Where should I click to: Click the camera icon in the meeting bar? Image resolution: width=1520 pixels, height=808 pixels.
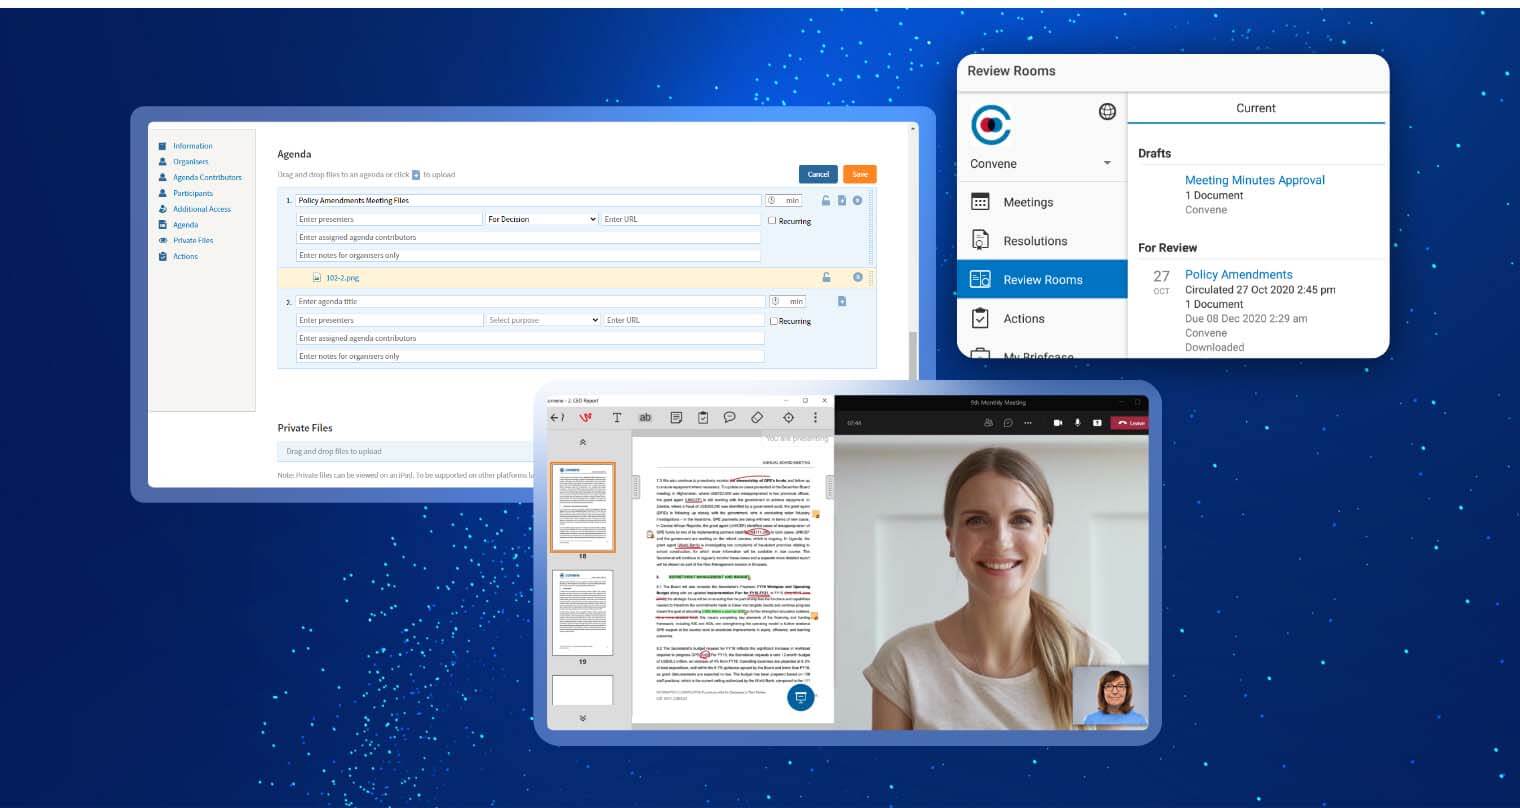[x=1057, y=423]
